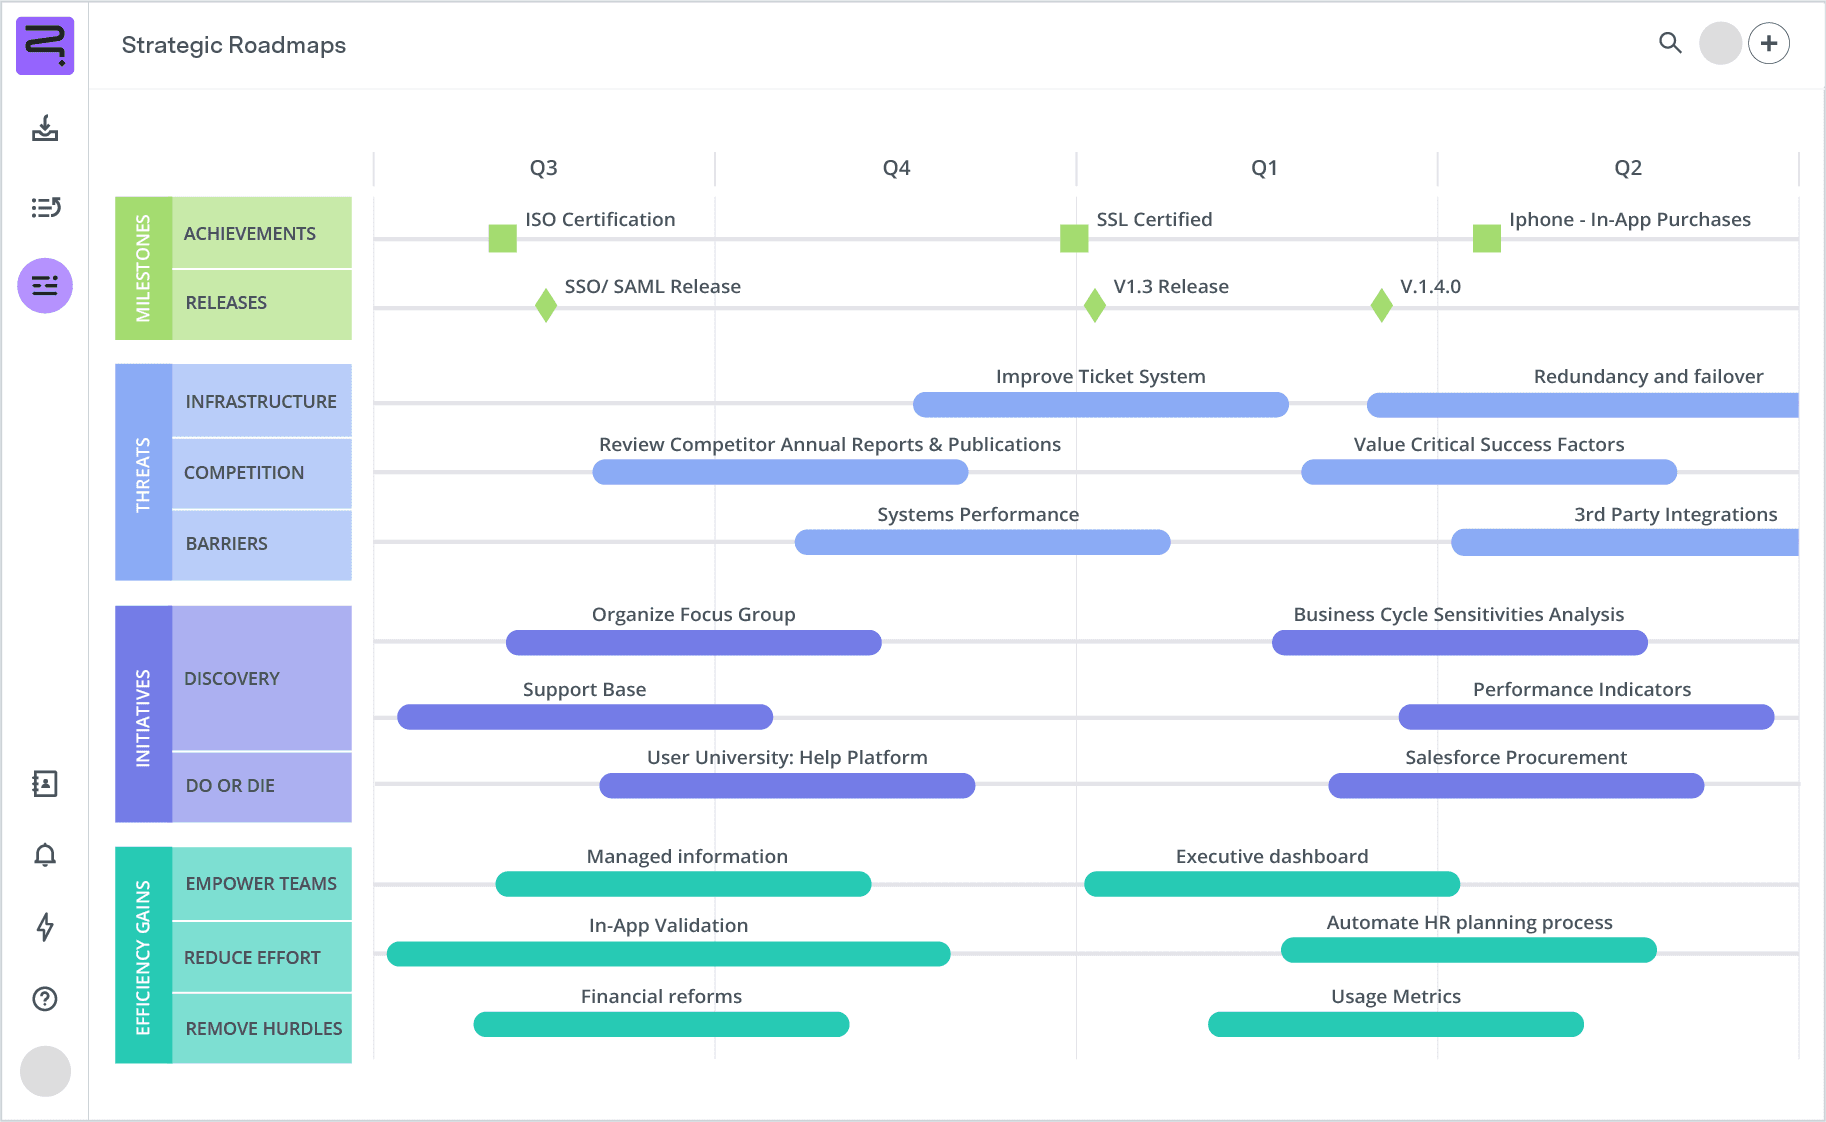Open help via the question mark icon
Screen dimensions: 1826x1122
click(x=45, y=999)
